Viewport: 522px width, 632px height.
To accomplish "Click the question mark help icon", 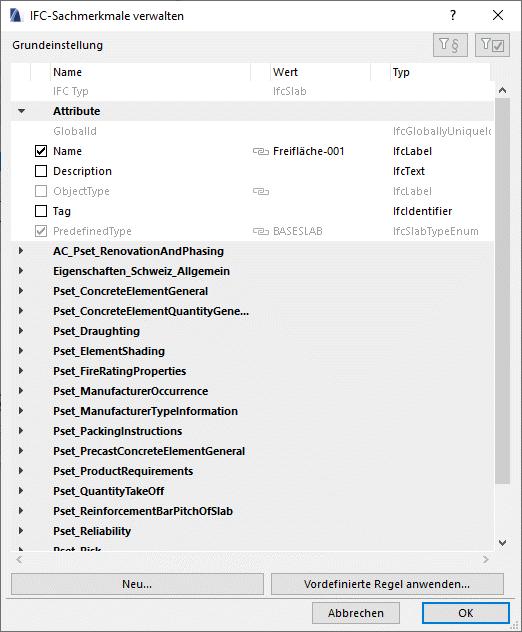I will coord(453,15).
